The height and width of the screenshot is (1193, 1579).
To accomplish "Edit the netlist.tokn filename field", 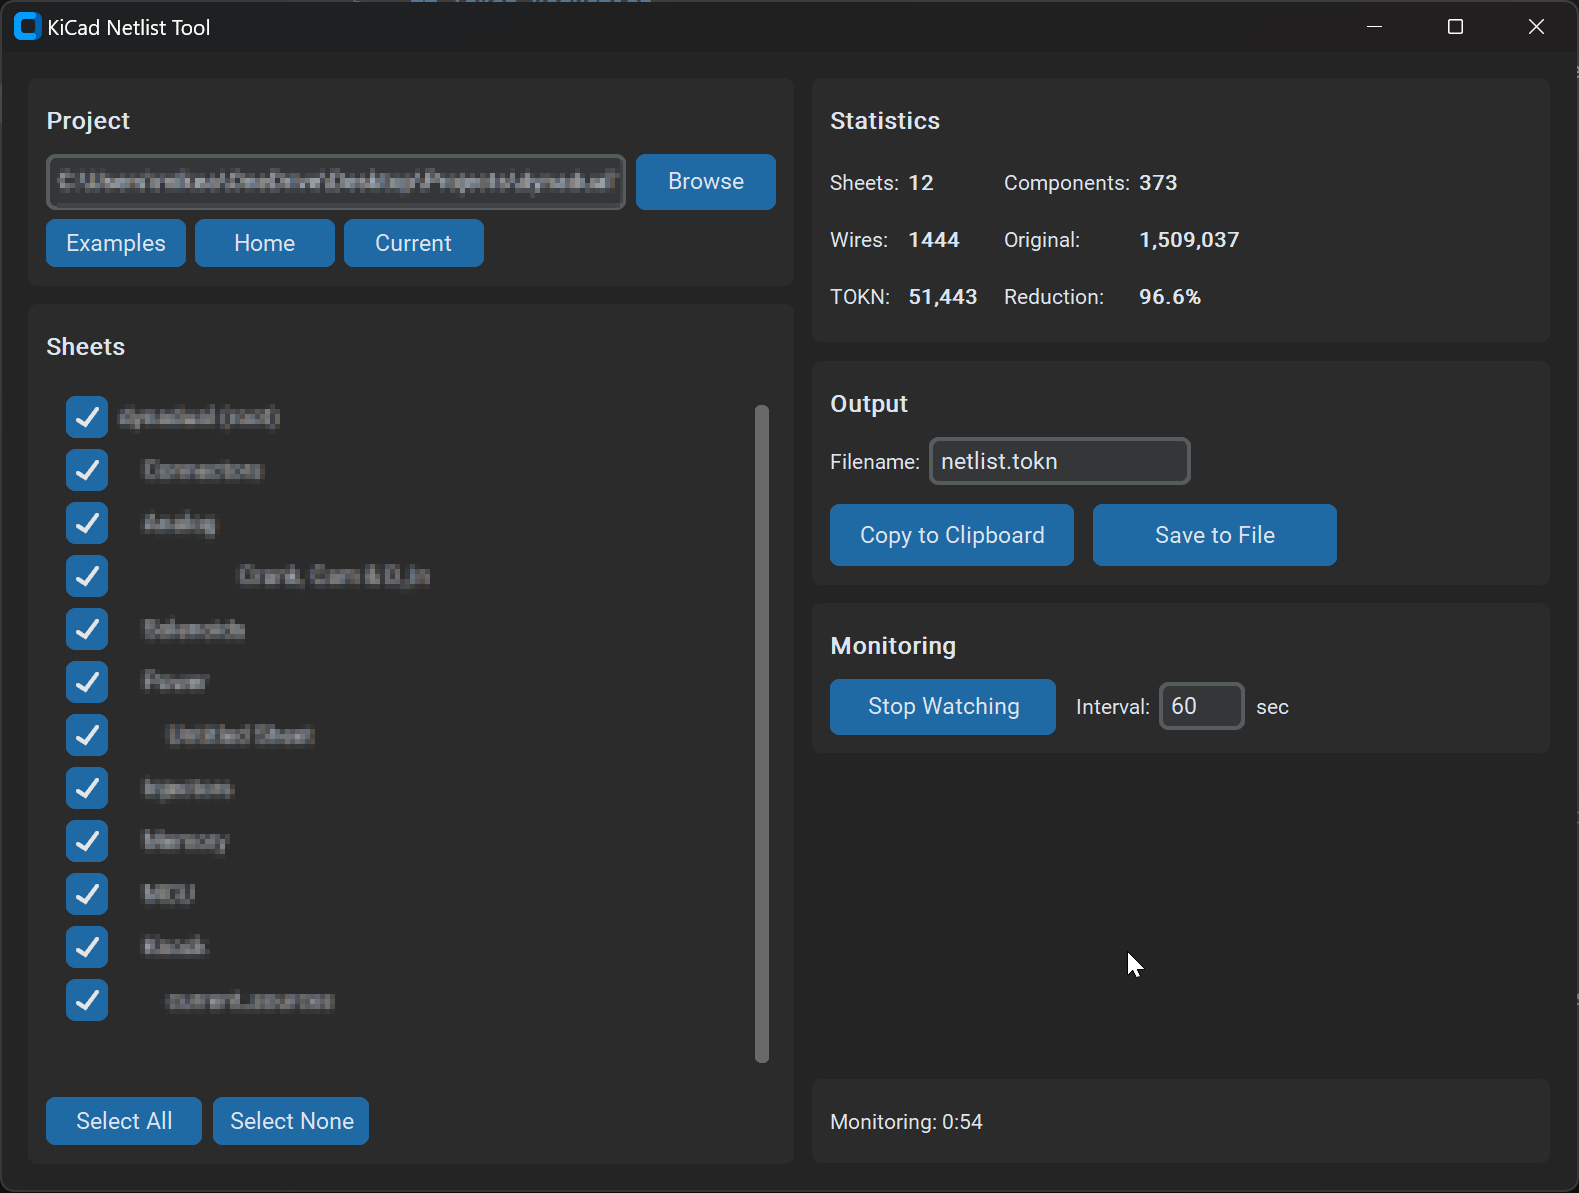I will (x=1060, y=461).
